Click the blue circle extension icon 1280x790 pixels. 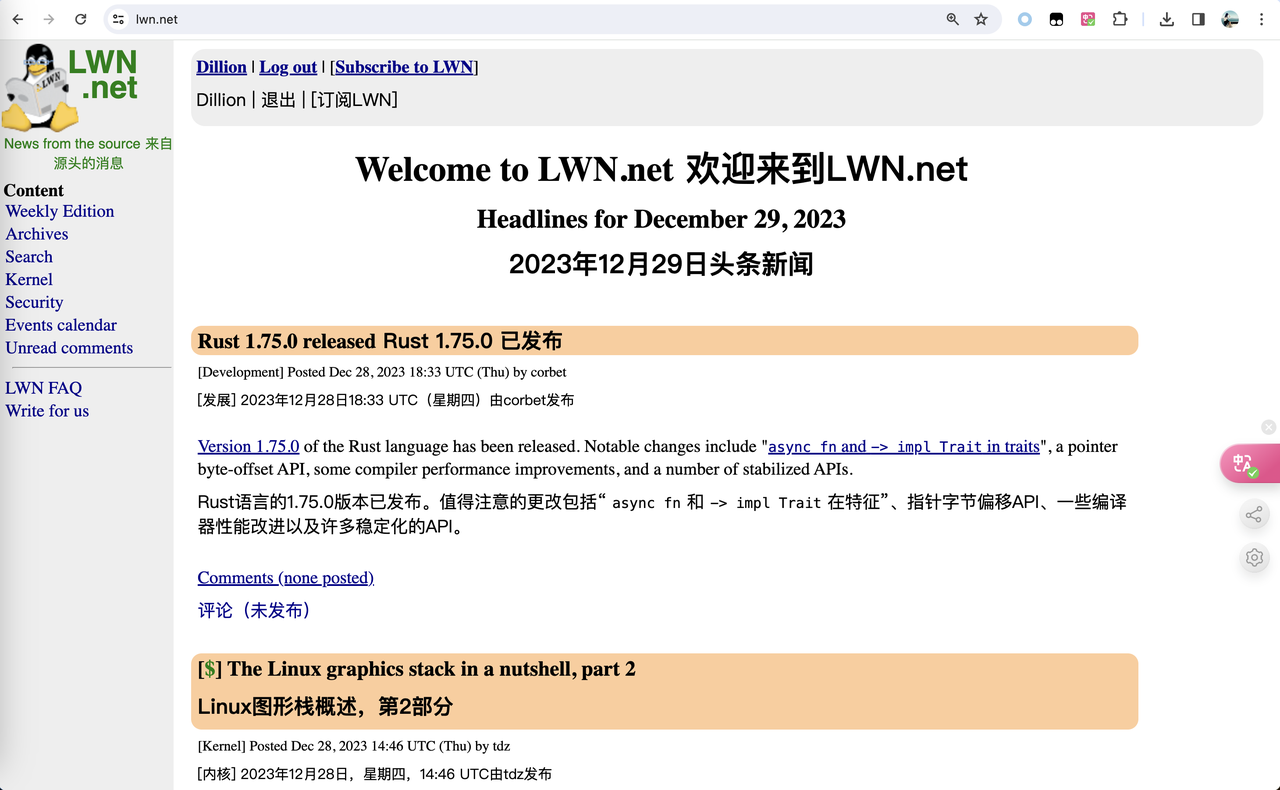[1024, 18]
